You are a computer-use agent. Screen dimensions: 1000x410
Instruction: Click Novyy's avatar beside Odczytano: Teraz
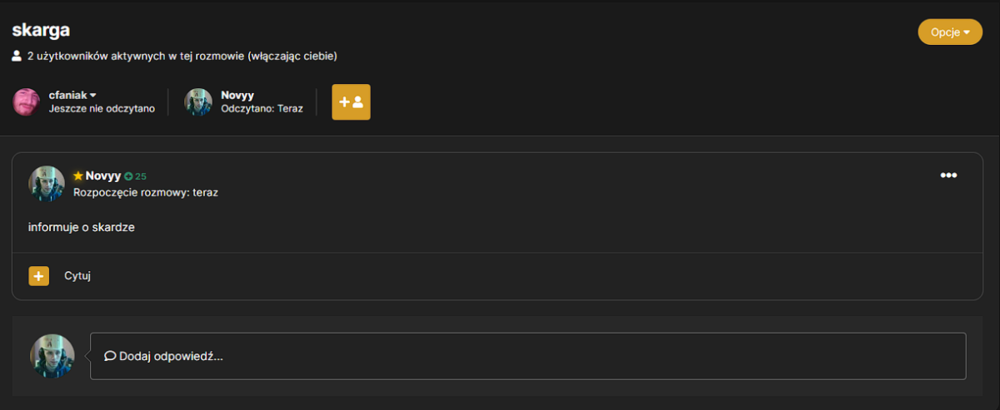click(x=198, y=102)
